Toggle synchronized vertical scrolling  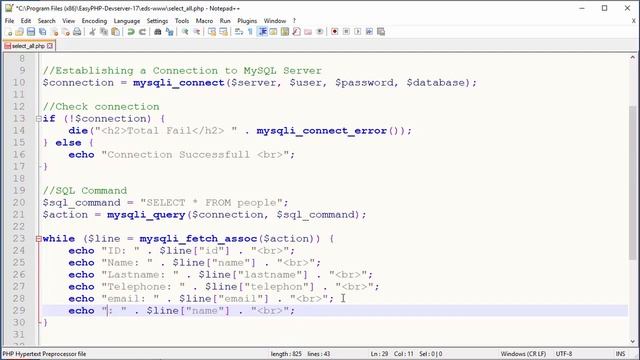point(212,32)
